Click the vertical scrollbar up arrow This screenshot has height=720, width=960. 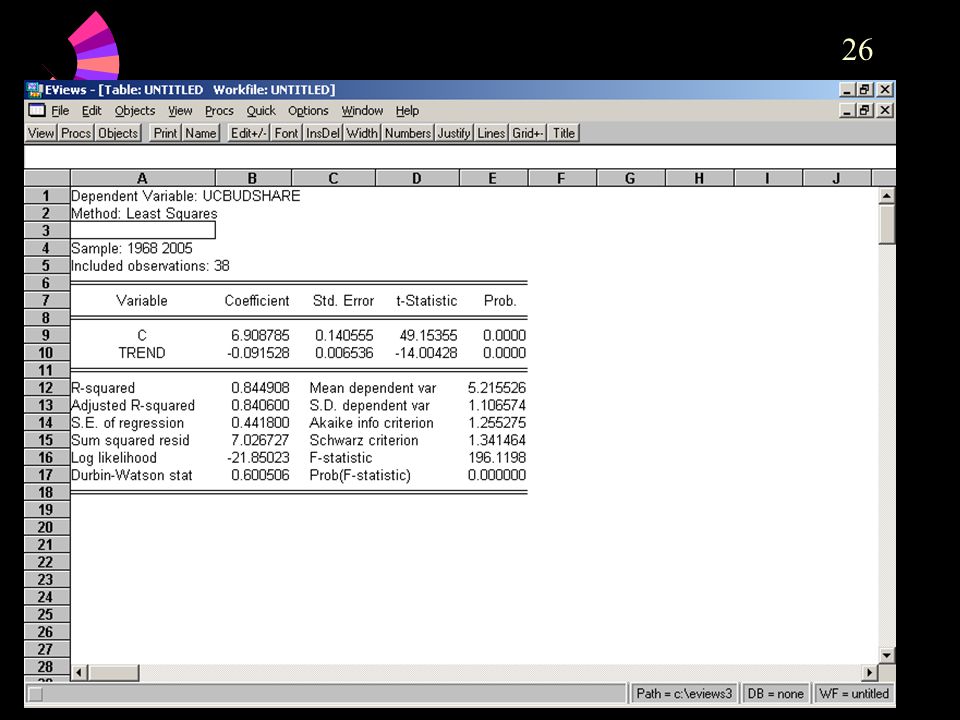coord(887,196)
